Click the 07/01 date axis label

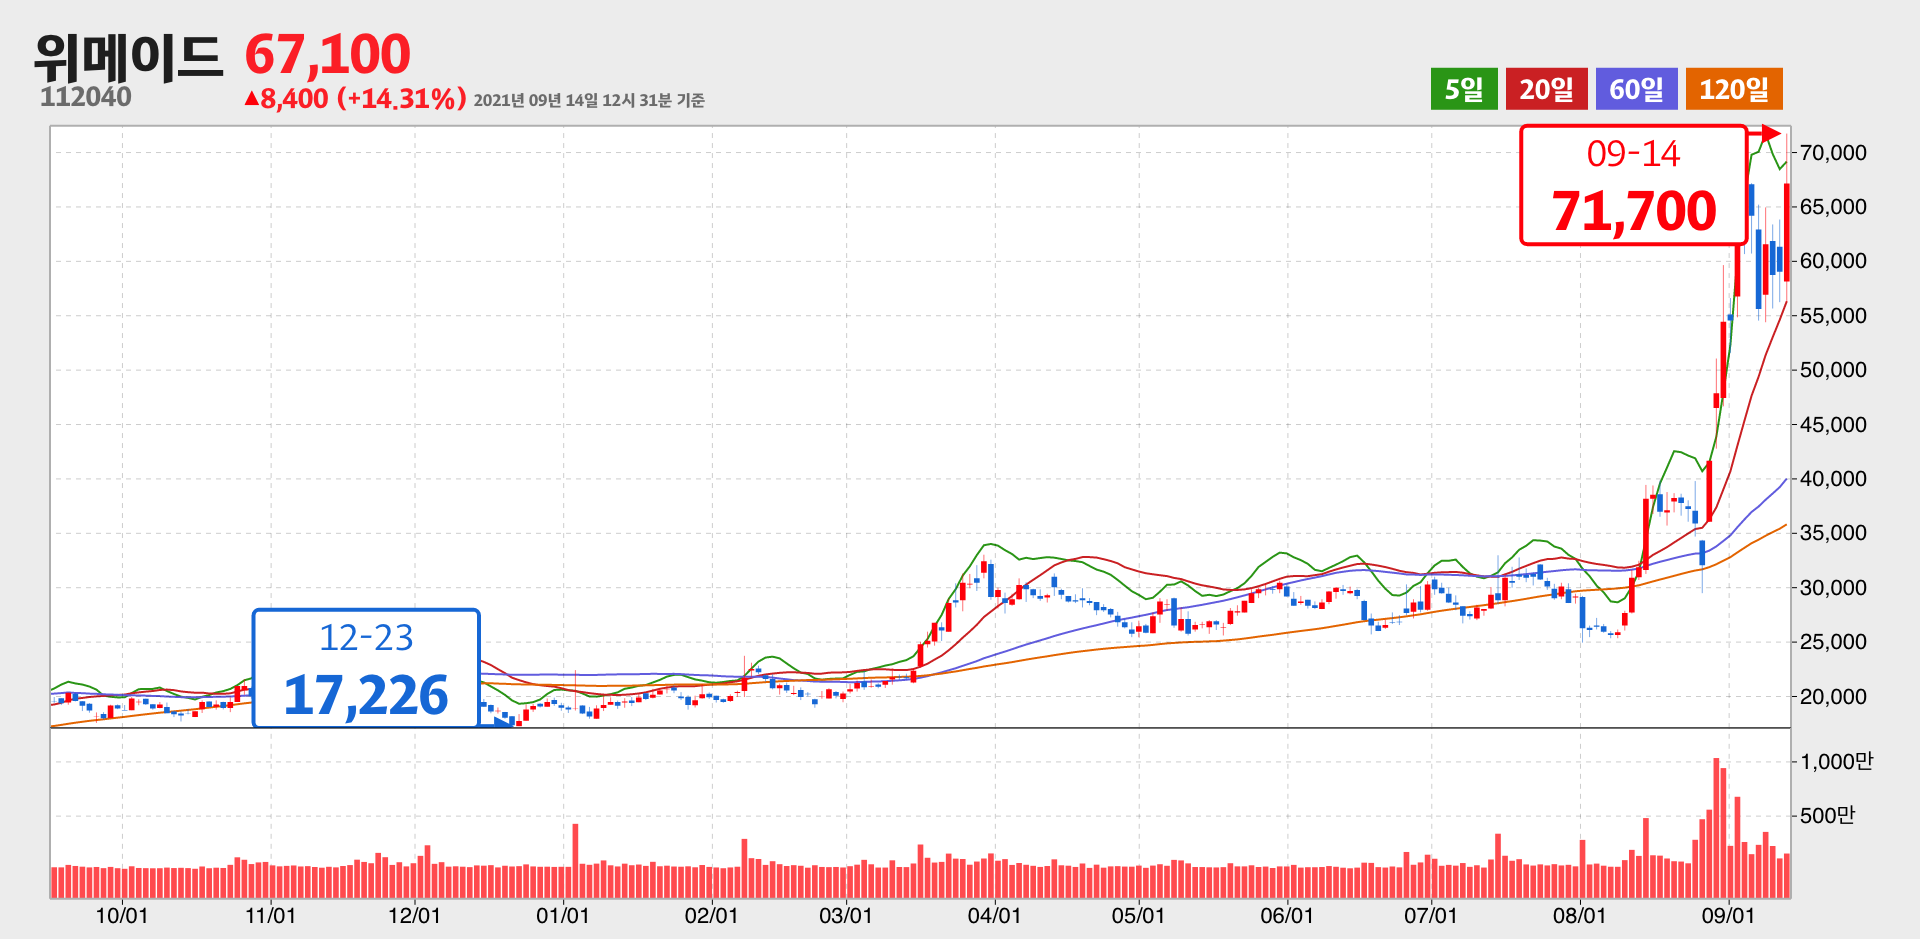pyautogui.click(x=1431, y=915)
